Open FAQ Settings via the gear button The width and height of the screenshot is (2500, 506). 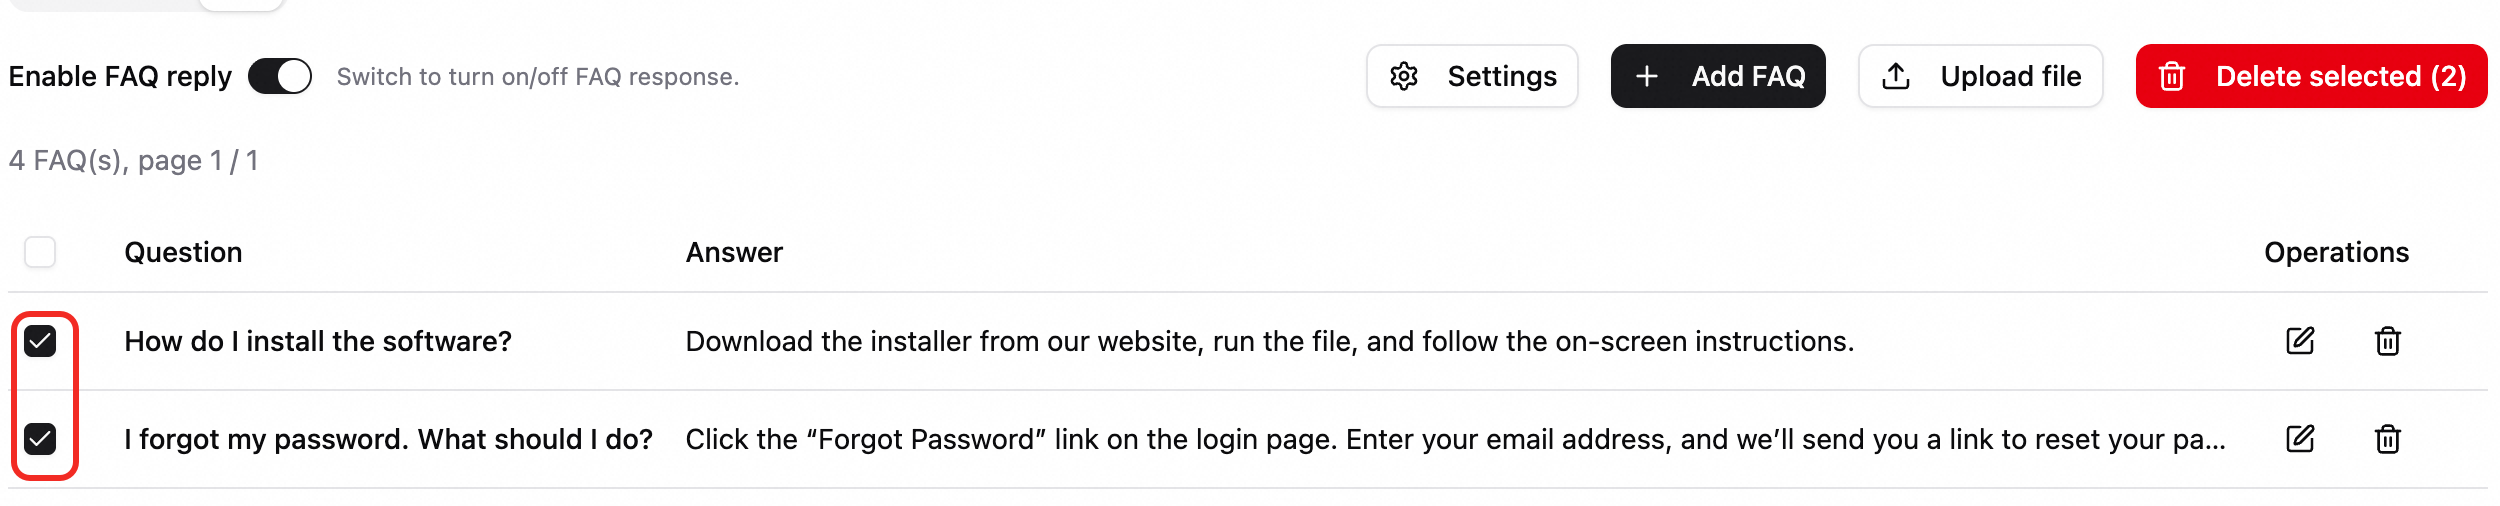[1472, 76]
